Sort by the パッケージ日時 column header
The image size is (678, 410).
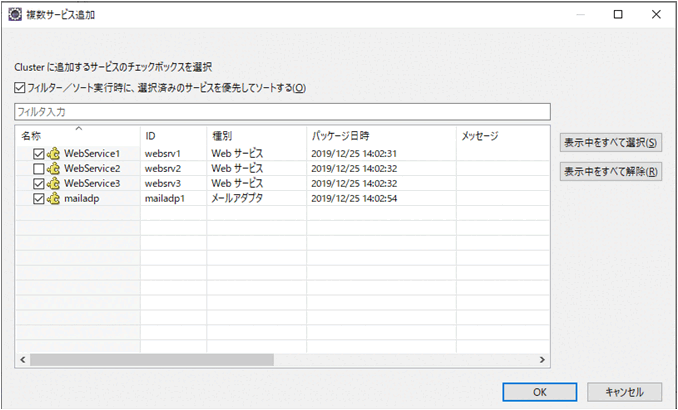click(381, 136)
